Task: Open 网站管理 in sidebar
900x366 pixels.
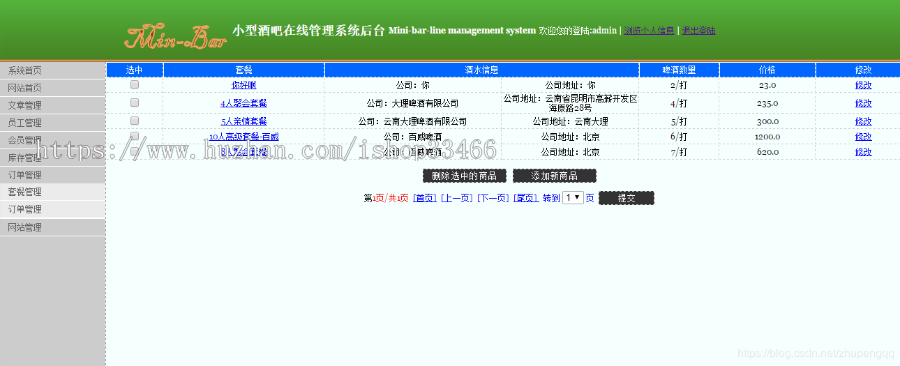Action: tap(53, 227)
